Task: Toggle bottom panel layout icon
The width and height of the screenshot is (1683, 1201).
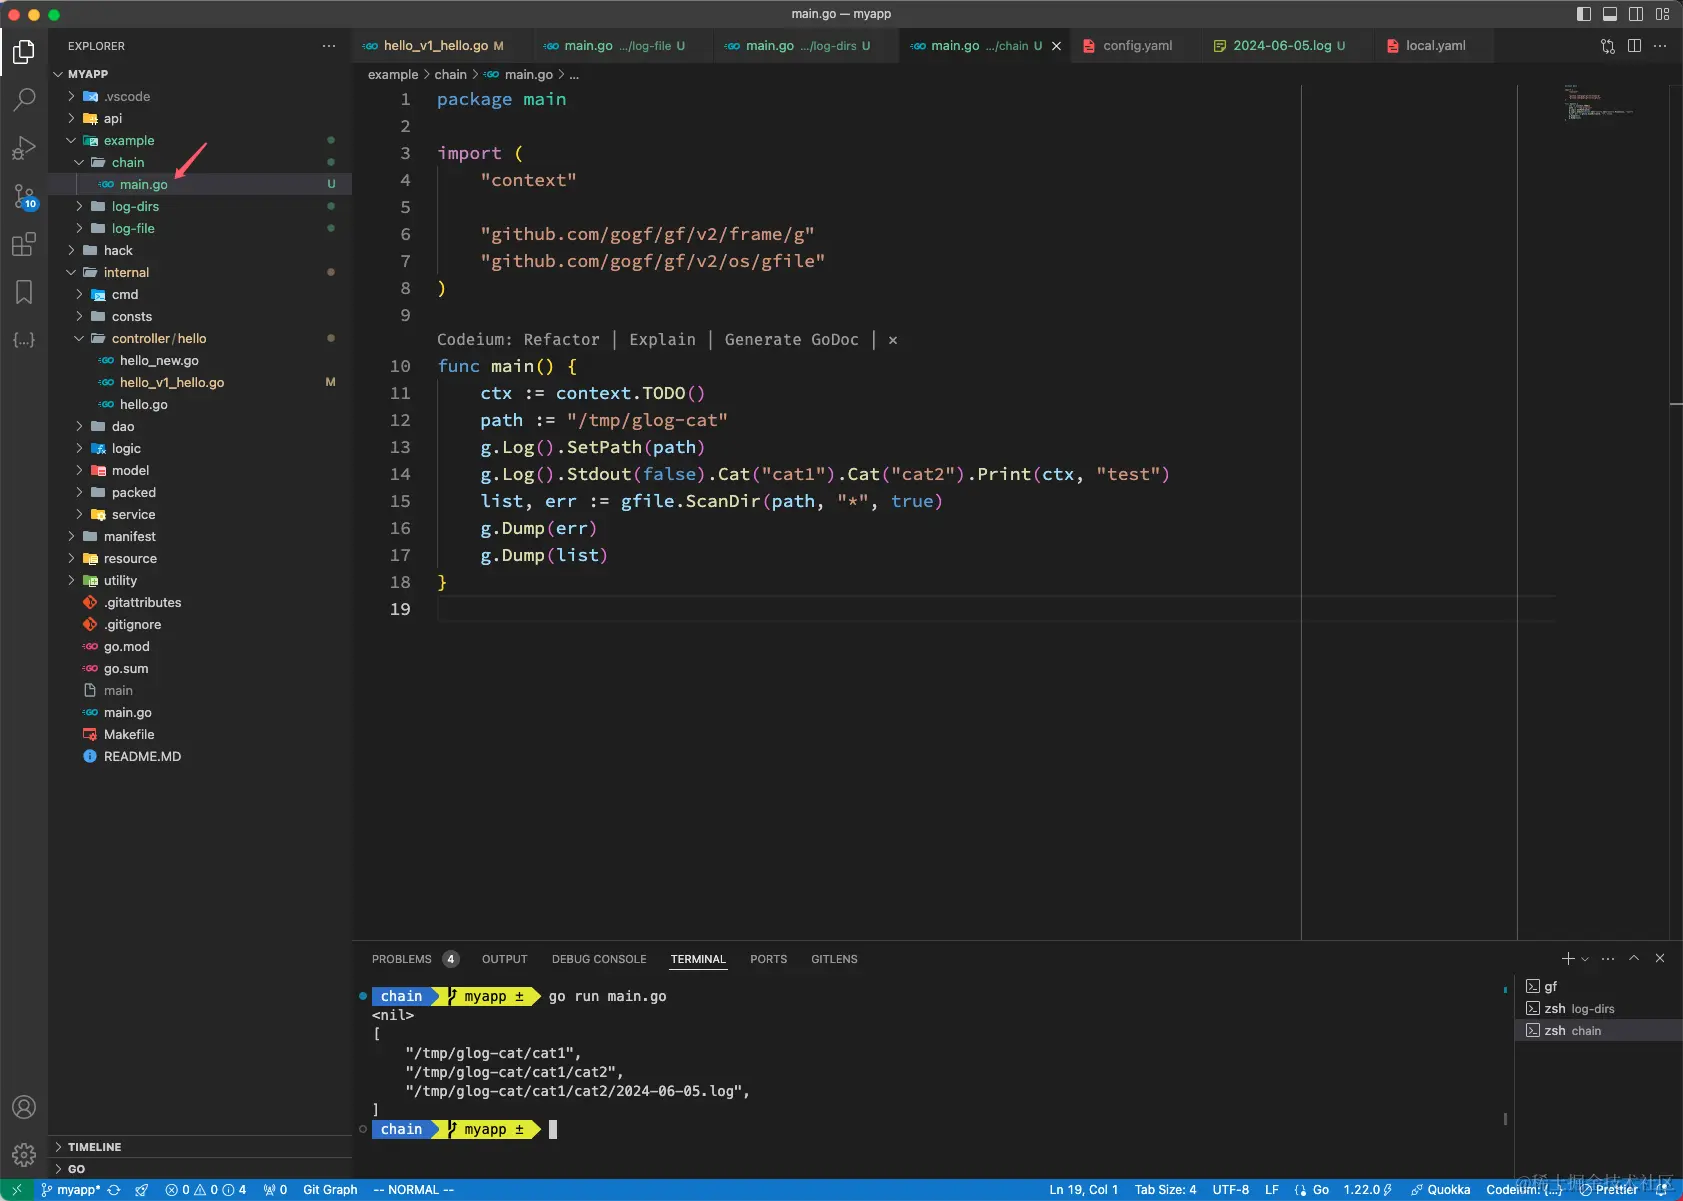Action: 1610,14
